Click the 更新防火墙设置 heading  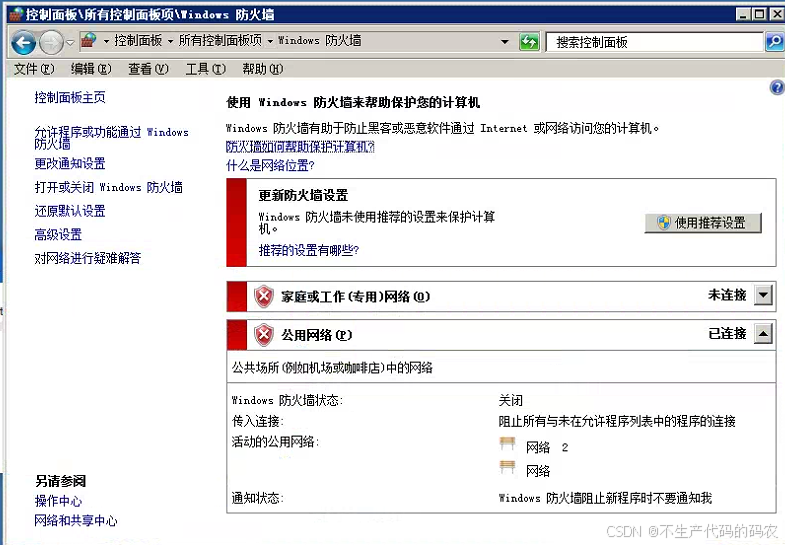303,195
